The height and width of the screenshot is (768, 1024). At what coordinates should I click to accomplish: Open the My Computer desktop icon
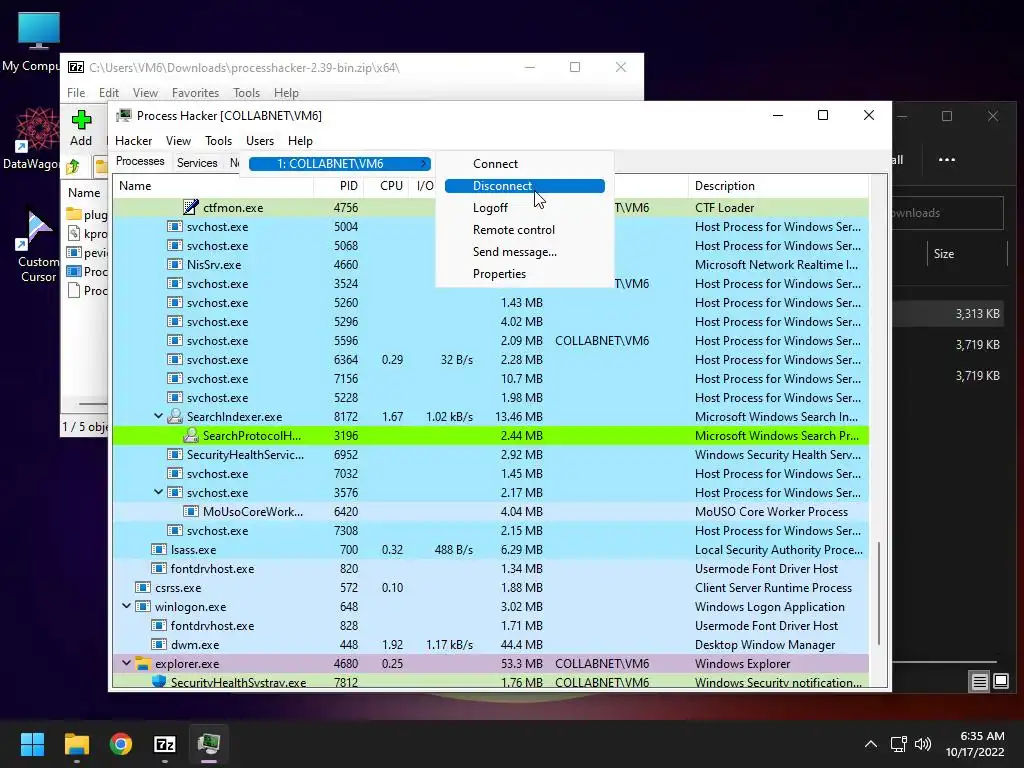pyautogui.click(x=39, y=31)
